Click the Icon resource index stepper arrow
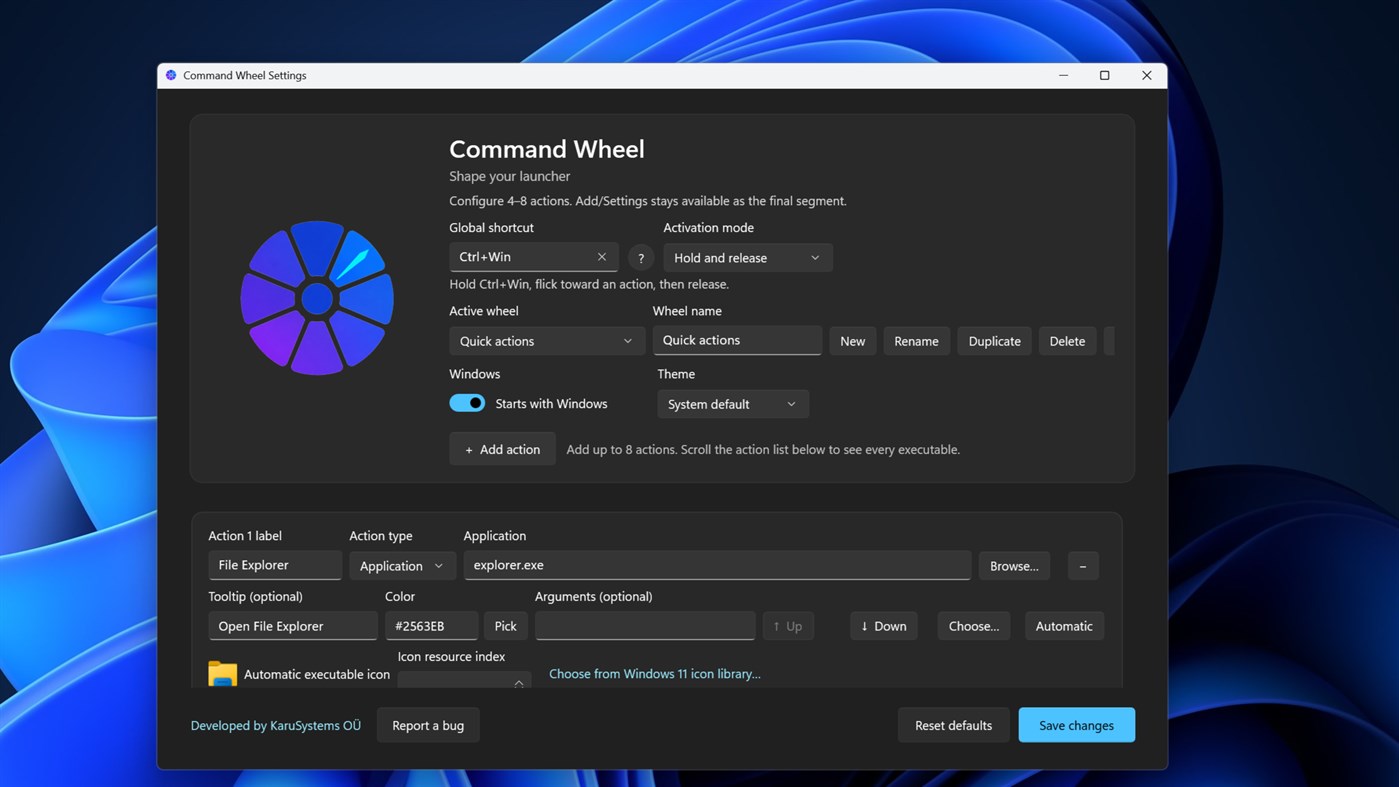1399x787 pixels. coord(519,682)
